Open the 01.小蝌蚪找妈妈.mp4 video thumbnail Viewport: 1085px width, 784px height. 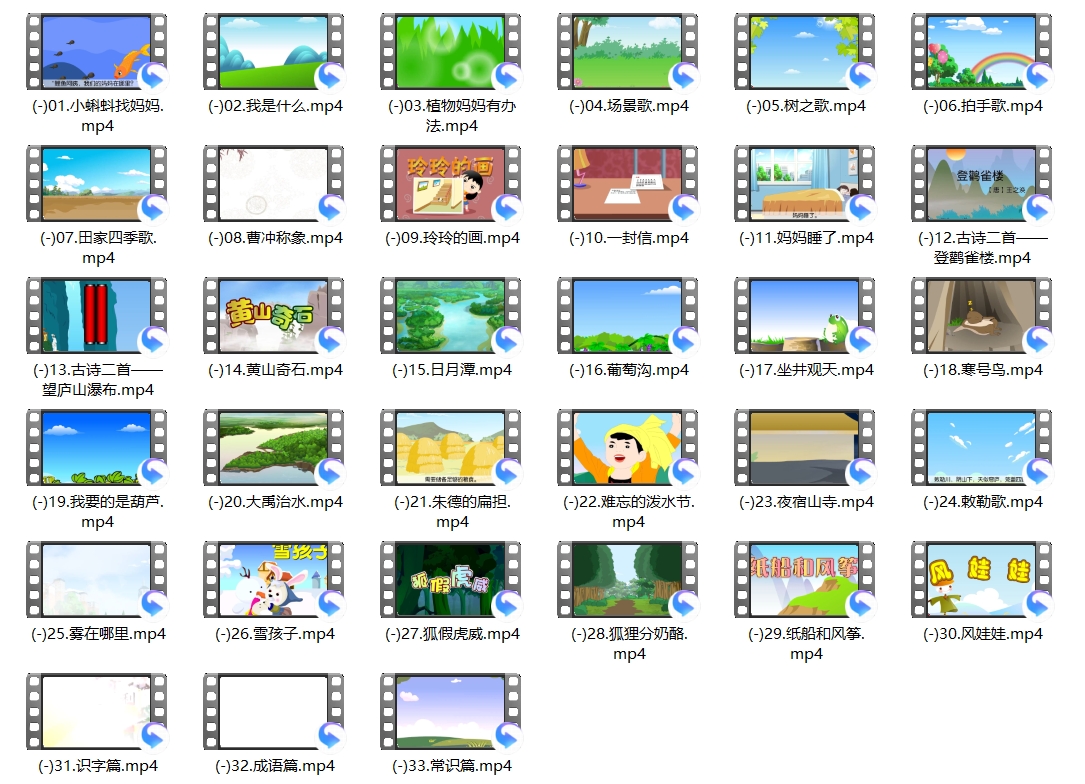[x=97, y=52]
